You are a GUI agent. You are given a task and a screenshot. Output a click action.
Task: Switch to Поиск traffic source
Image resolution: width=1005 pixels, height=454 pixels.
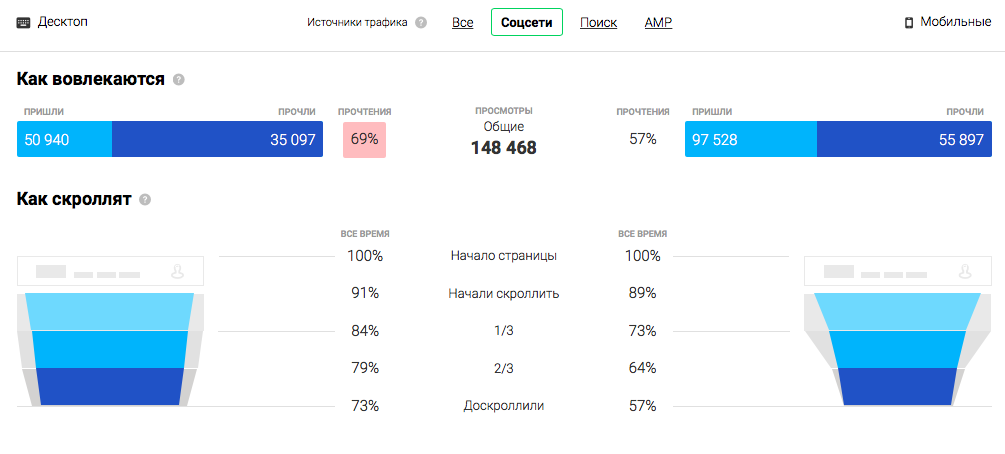pos(598,22)
